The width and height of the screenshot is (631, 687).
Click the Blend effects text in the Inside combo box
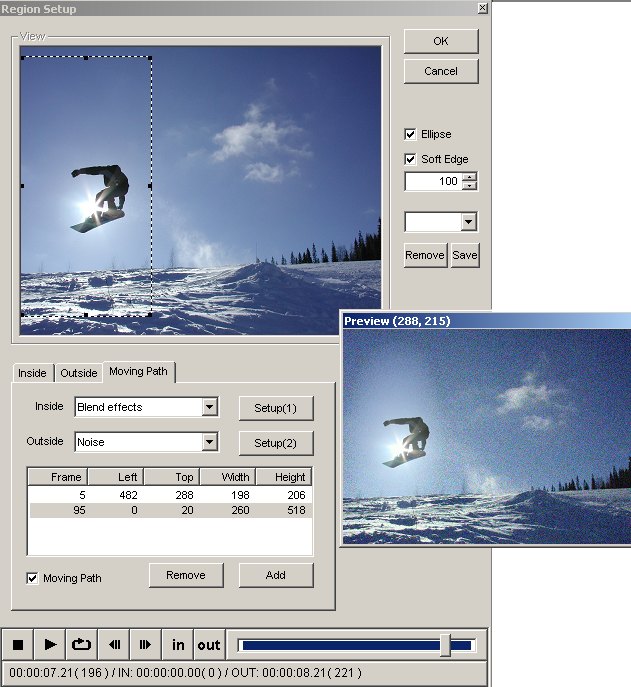110,407
